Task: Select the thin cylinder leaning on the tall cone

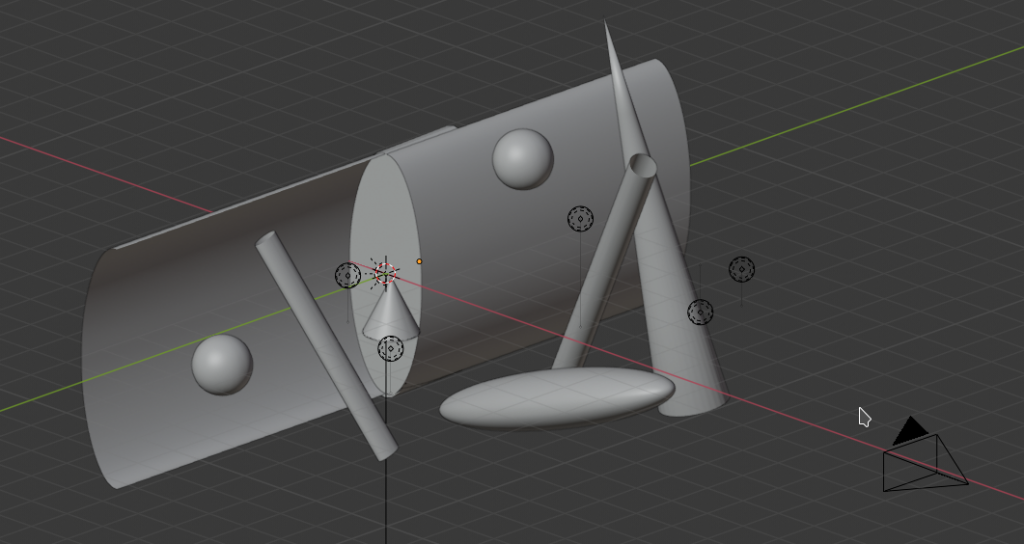Action: (x=604, y=261)
